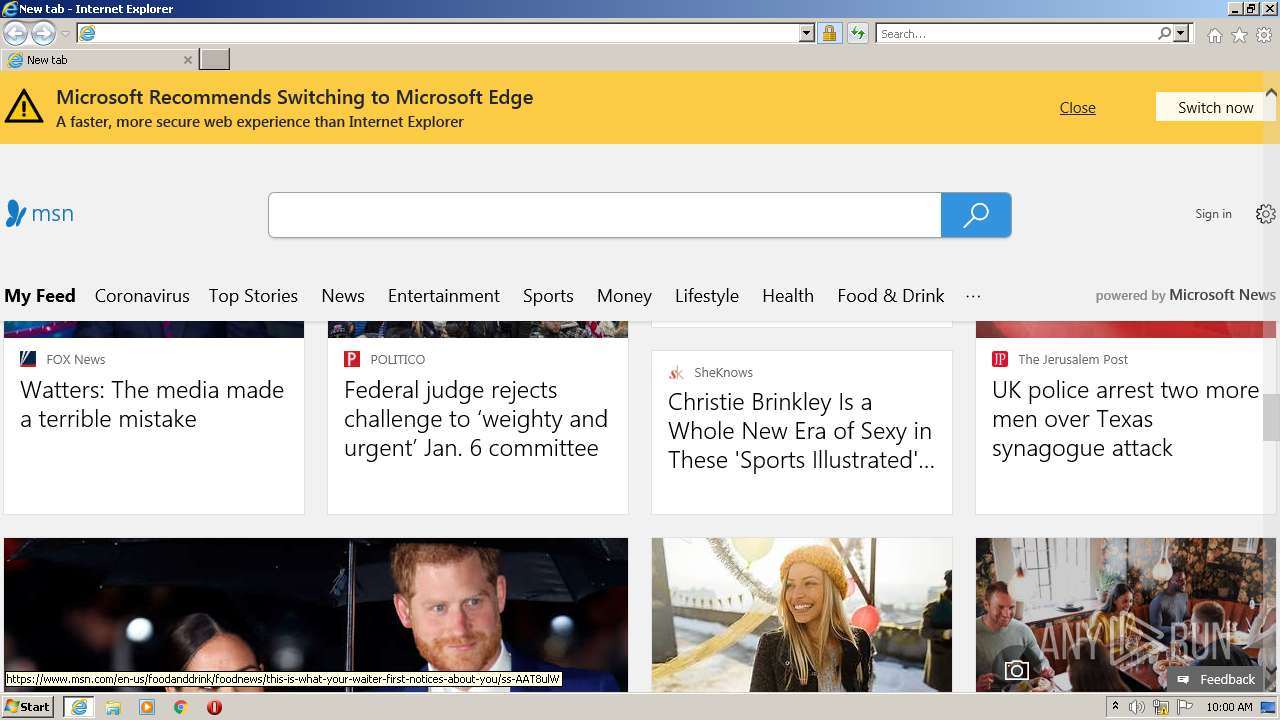This screenshot has height=720, width=1280.
Task: Click inside the IE address bar
Action: tap(447, 33)
